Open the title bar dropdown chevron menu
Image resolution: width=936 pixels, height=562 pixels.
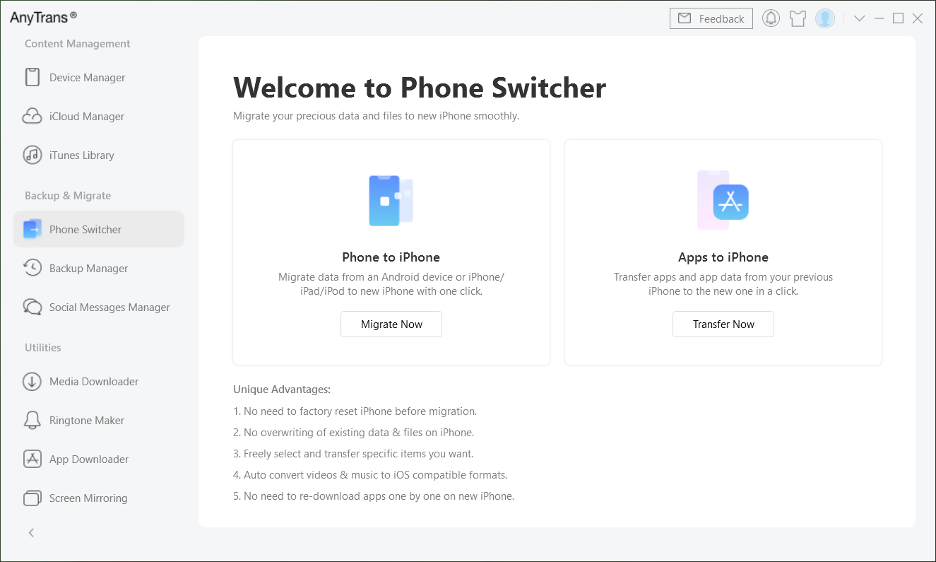point(860,19)
